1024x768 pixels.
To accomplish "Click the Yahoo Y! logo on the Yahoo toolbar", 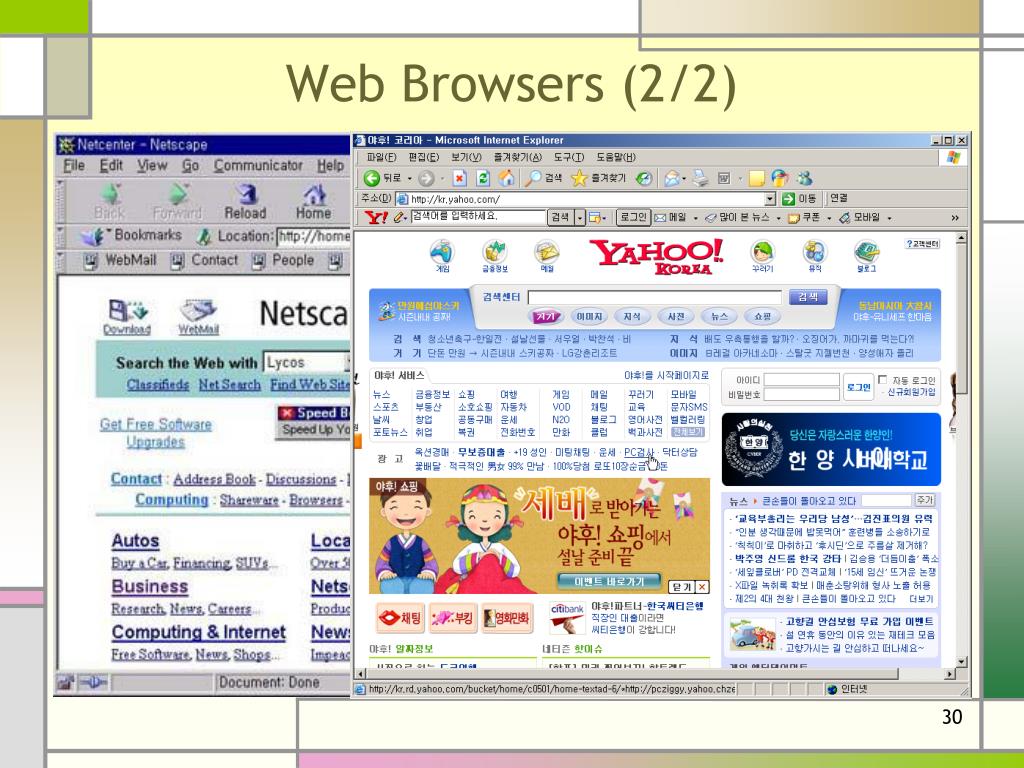I will [x=375, y=217].
